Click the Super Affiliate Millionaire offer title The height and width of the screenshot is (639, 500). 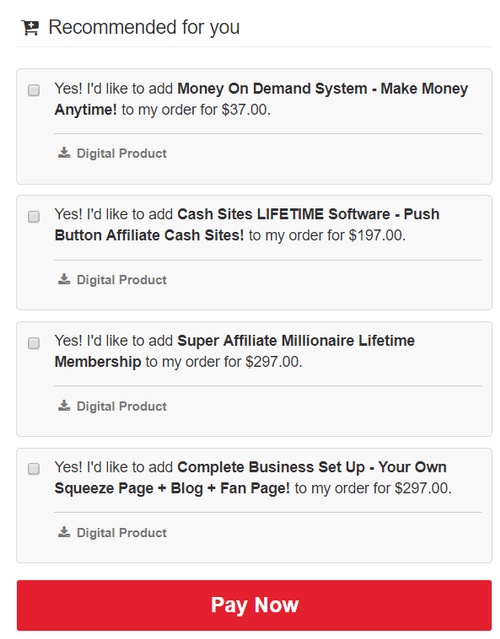point(235,351)
